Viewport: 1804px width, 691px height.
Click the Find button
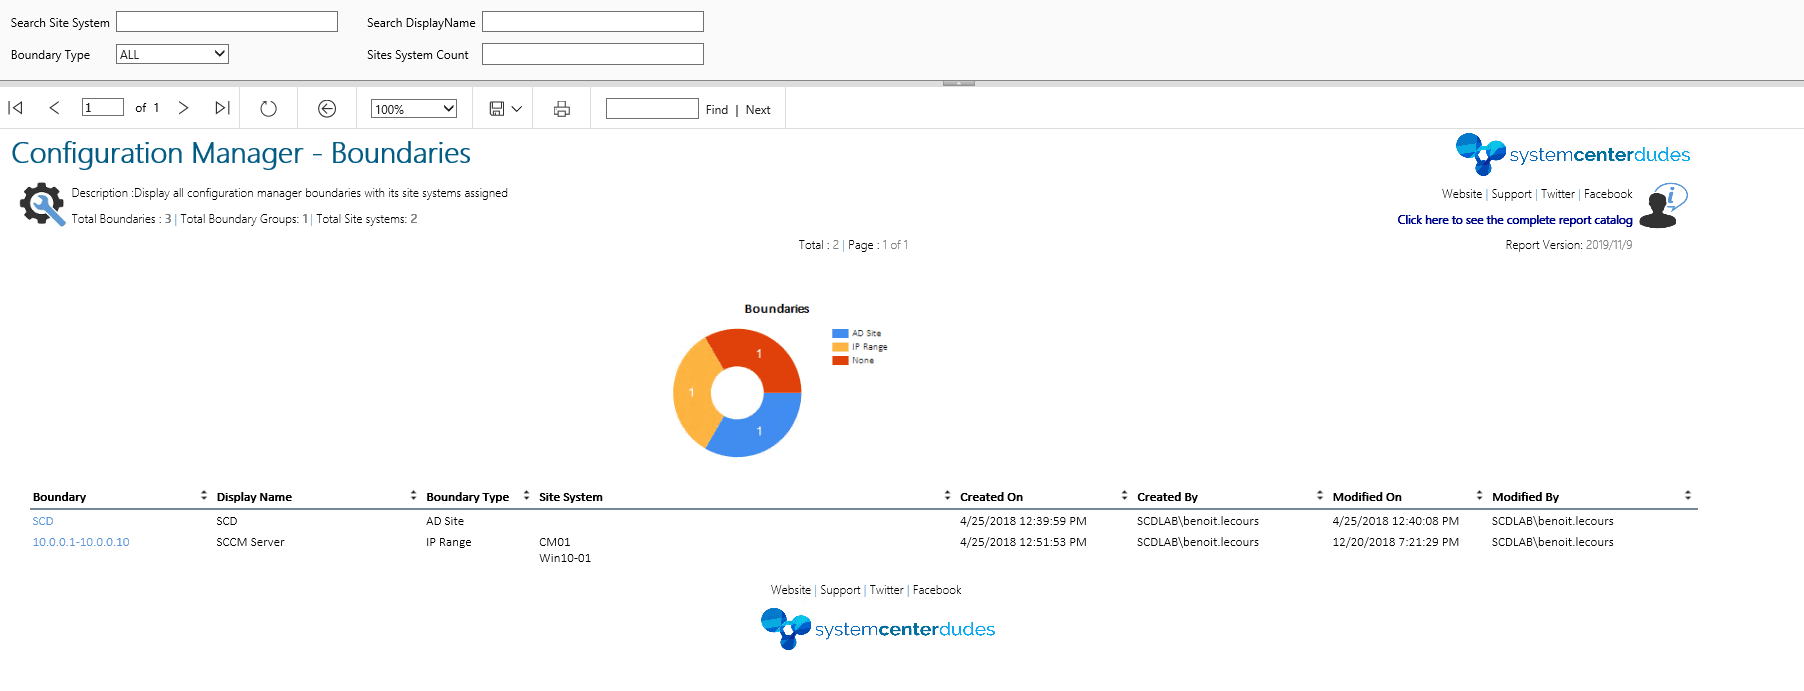[717, 110]
